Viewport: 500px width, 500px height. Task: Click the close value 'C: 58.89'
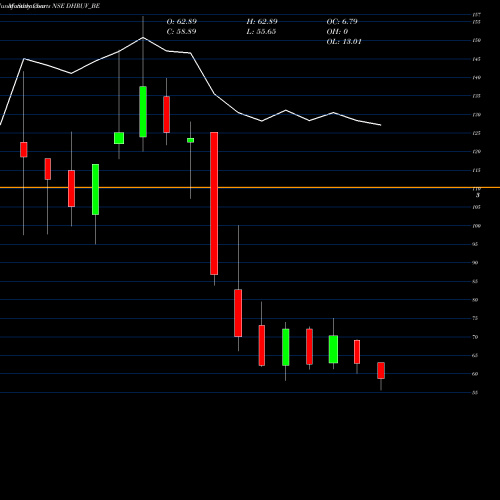pyautogui.click(x=181, y=32)
